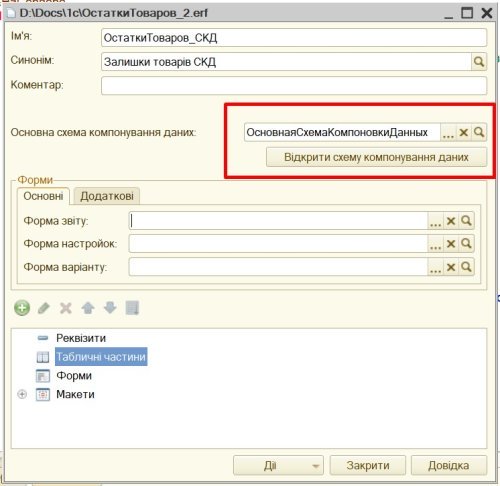Click the green add item toolbar icon

click(x=22, y=308)
